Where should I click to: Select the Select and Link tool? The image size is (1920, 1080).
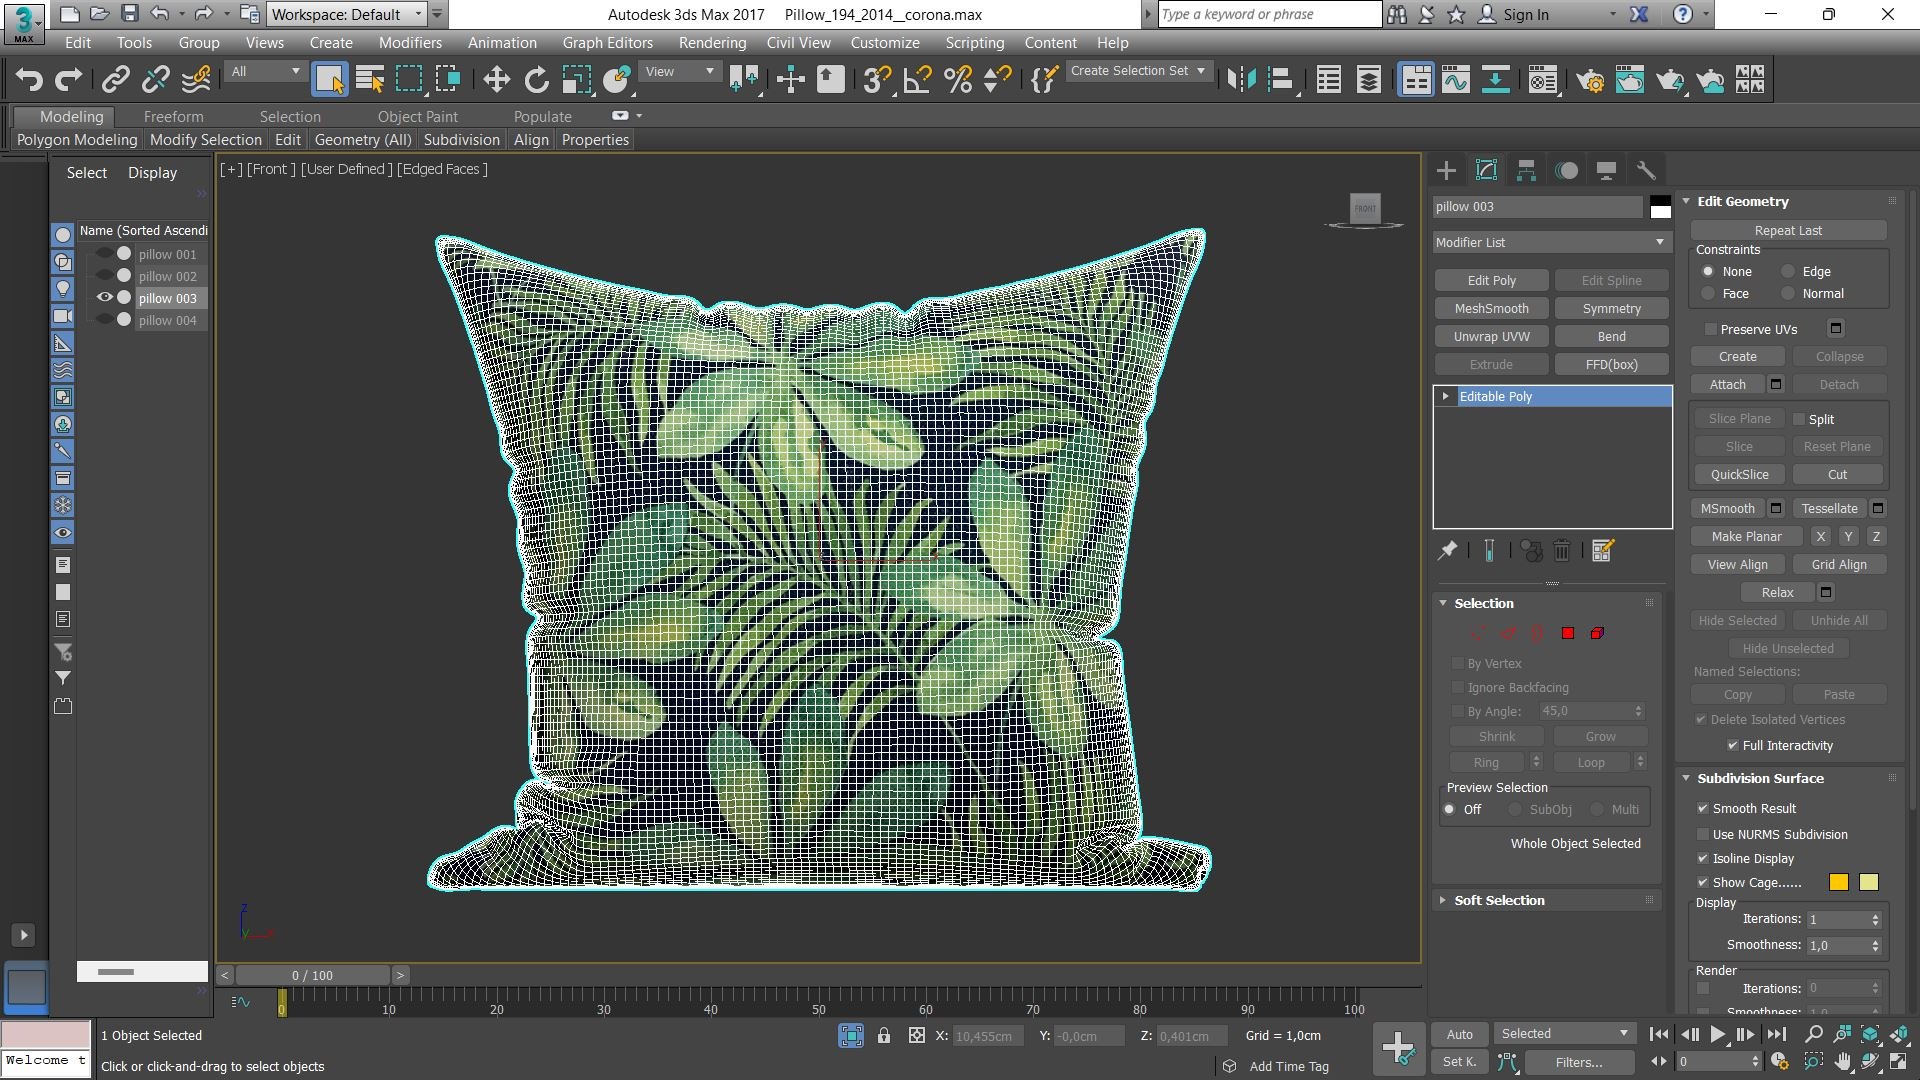(116, 79)
